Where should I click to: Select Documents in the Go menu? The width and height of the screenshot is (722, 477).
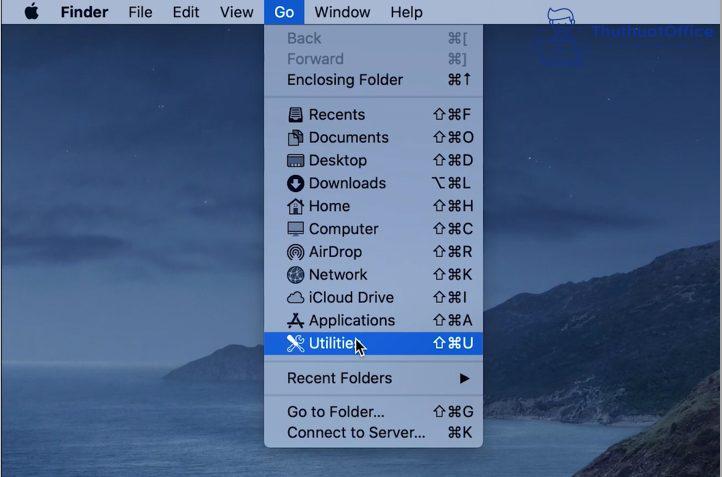coord(373,137)
